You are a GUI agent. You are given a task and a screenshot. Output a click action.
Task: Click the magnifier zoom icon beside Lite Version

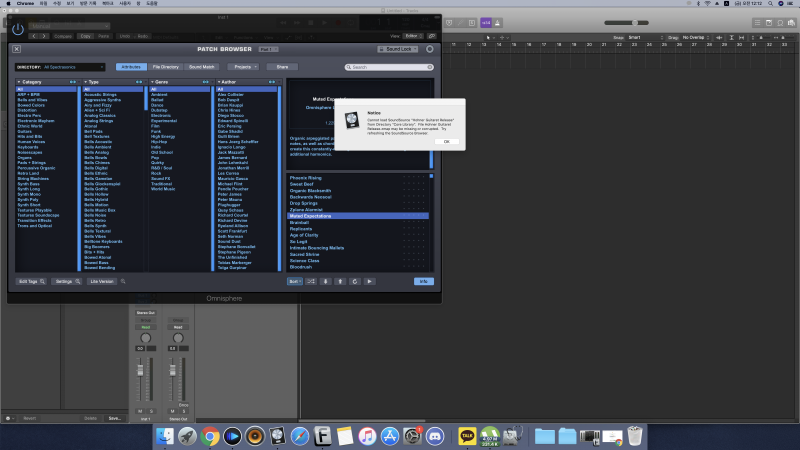pos(123,282)
